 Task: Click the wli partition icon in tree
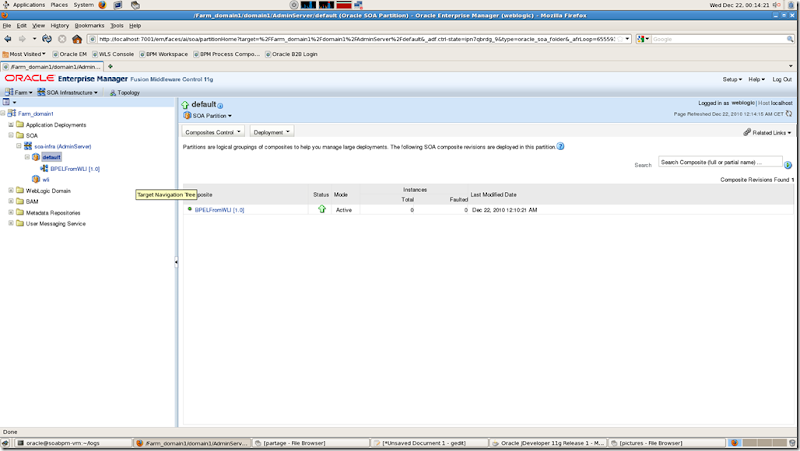36,179
